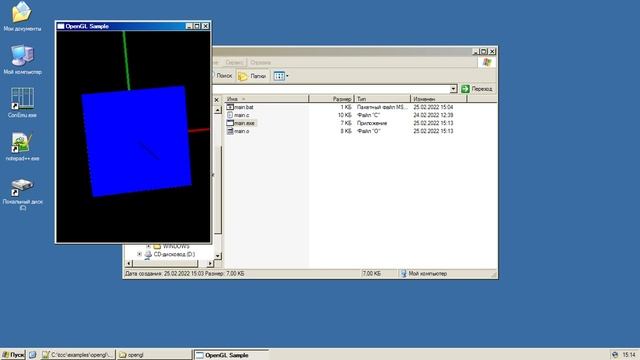Click the folder tree horizontal scroll-right arrow

210,264
